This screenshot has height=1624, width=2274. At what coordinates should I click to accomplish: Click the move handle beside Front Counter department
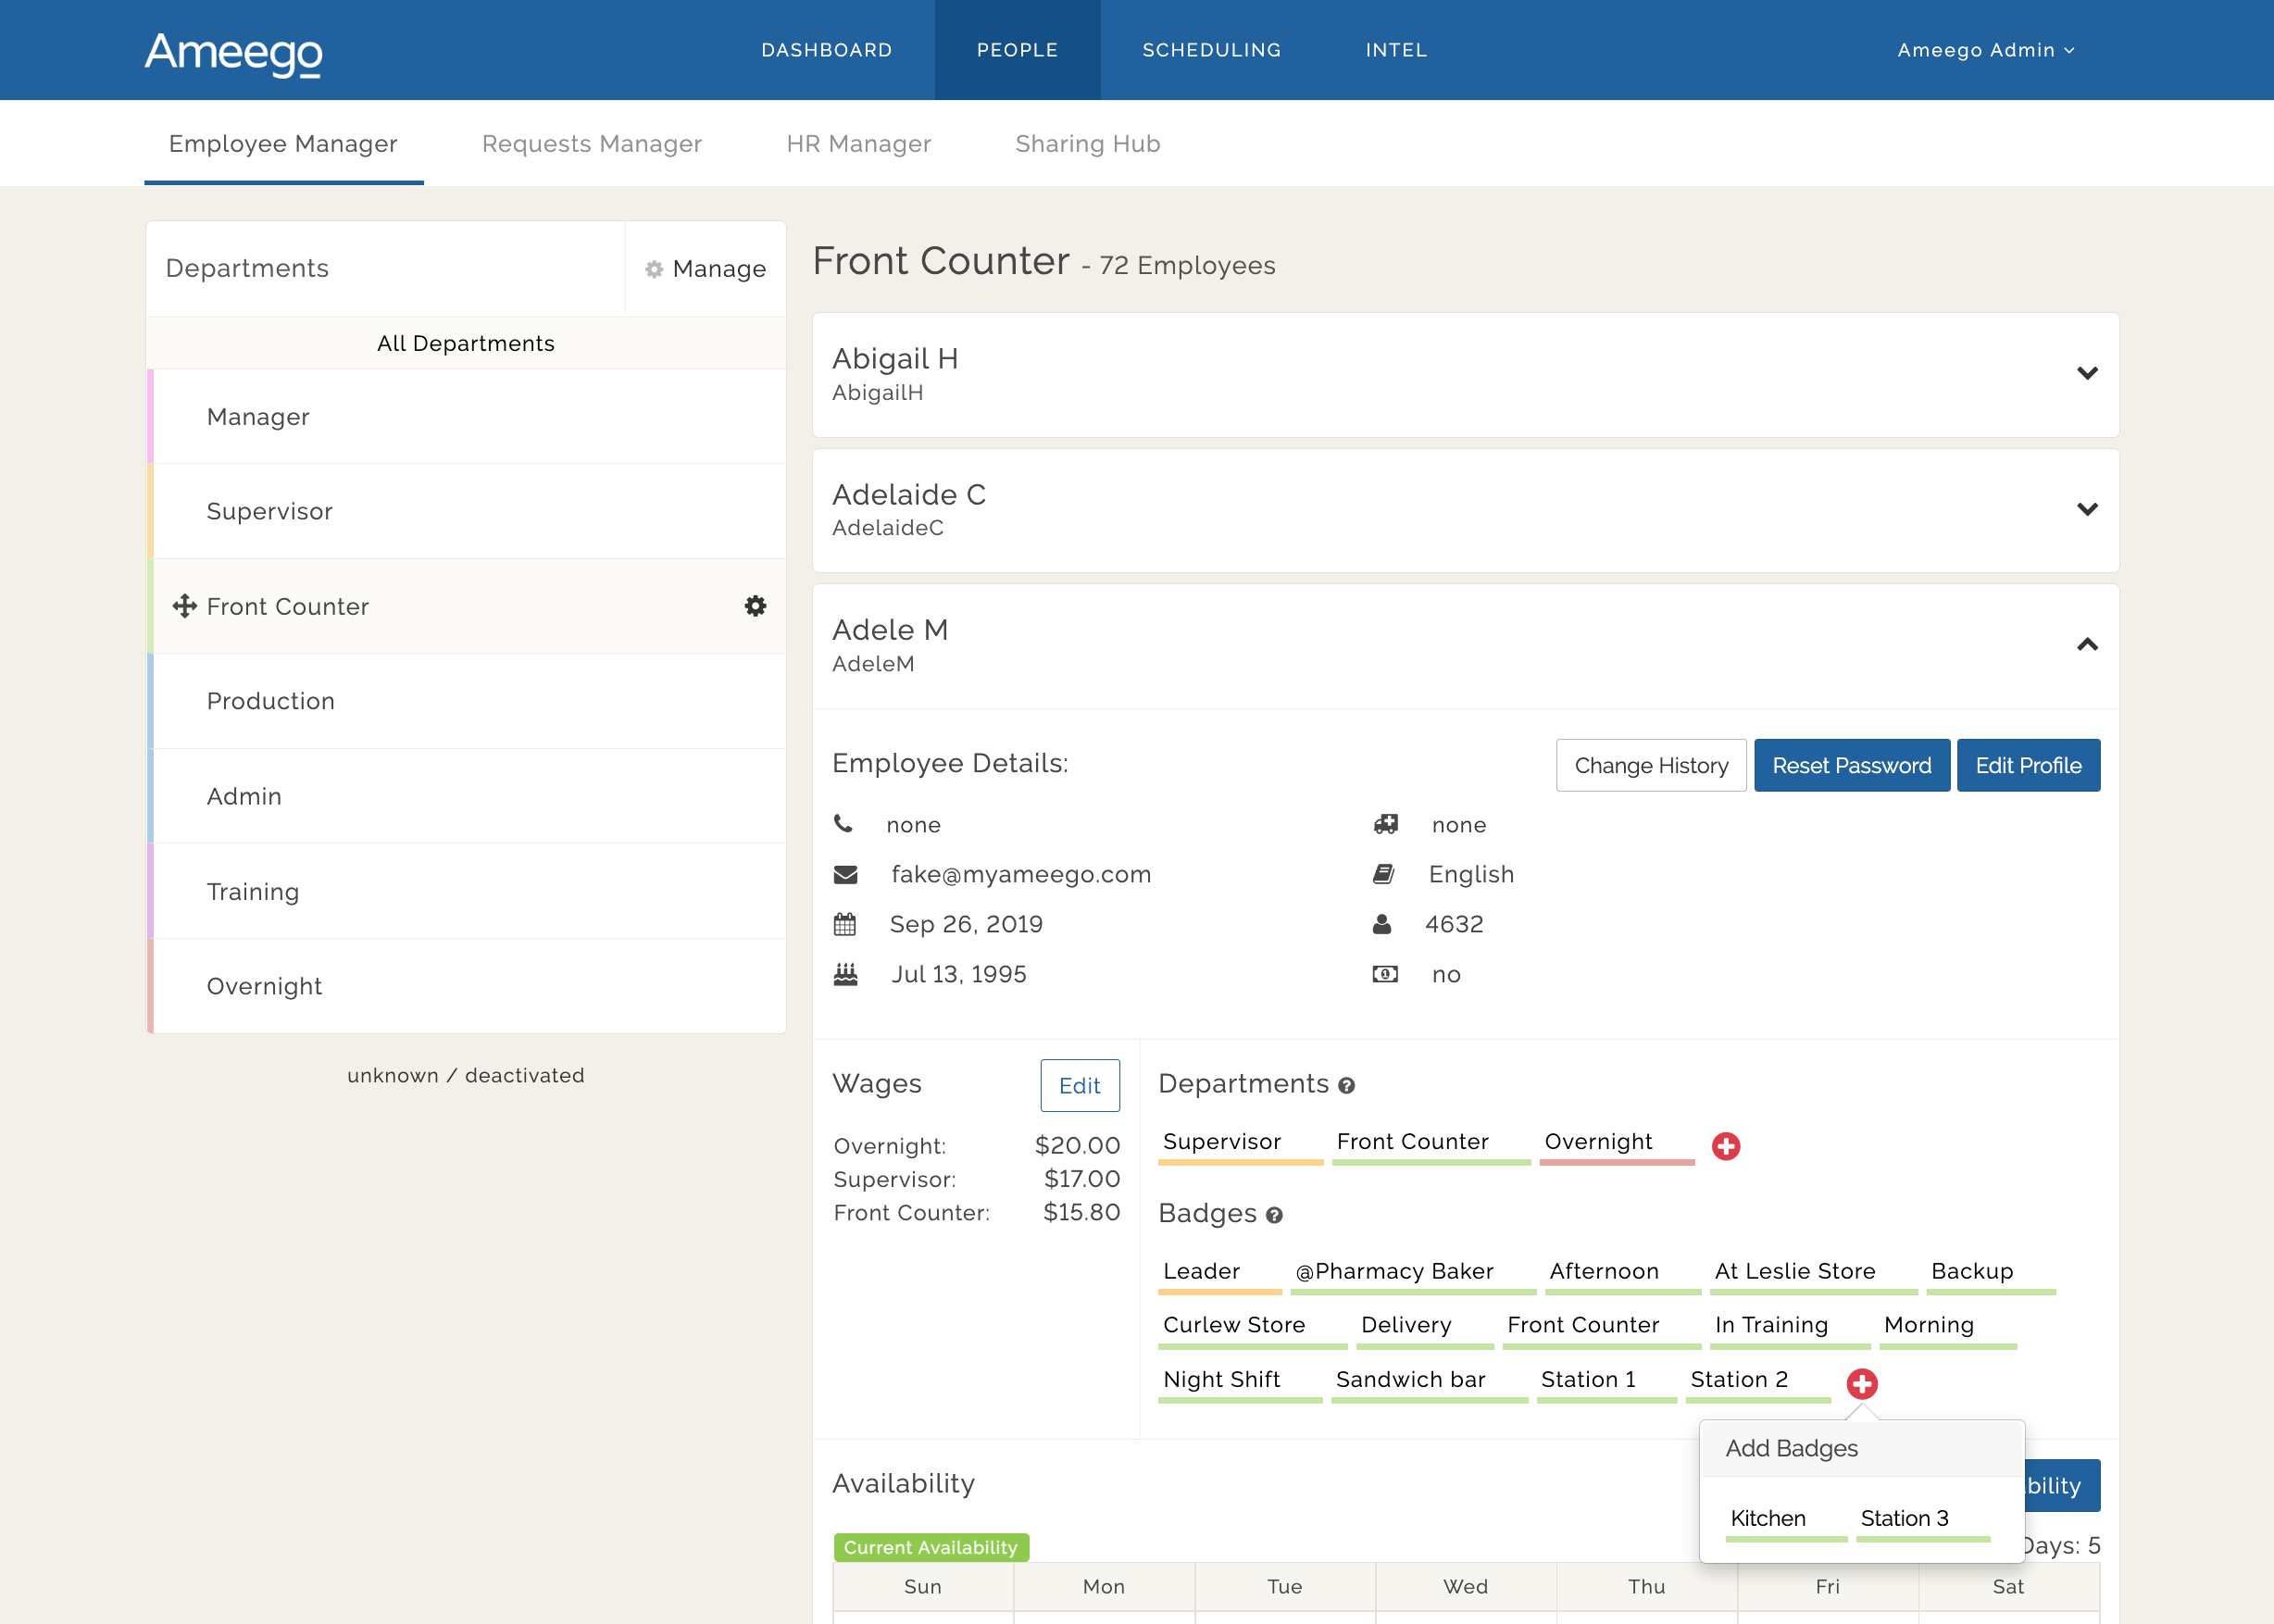point(185,606)
